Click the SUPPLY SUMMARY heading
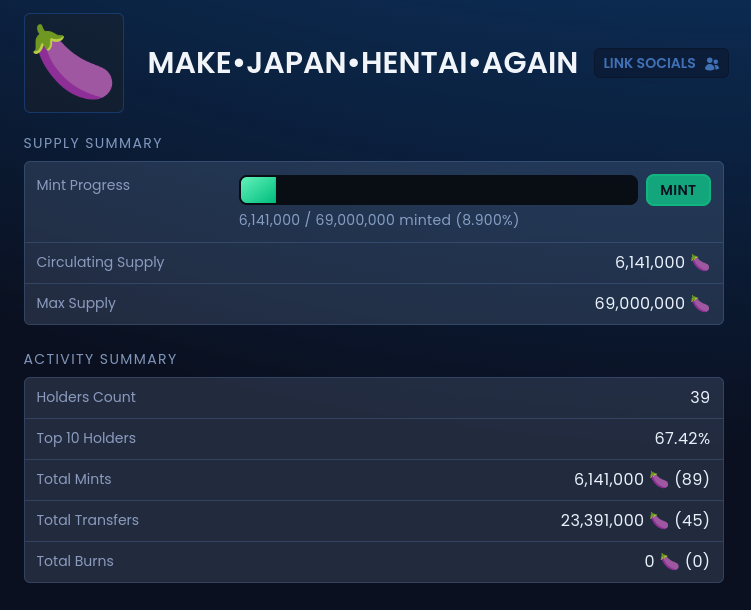751x610 pixels. 93,143
